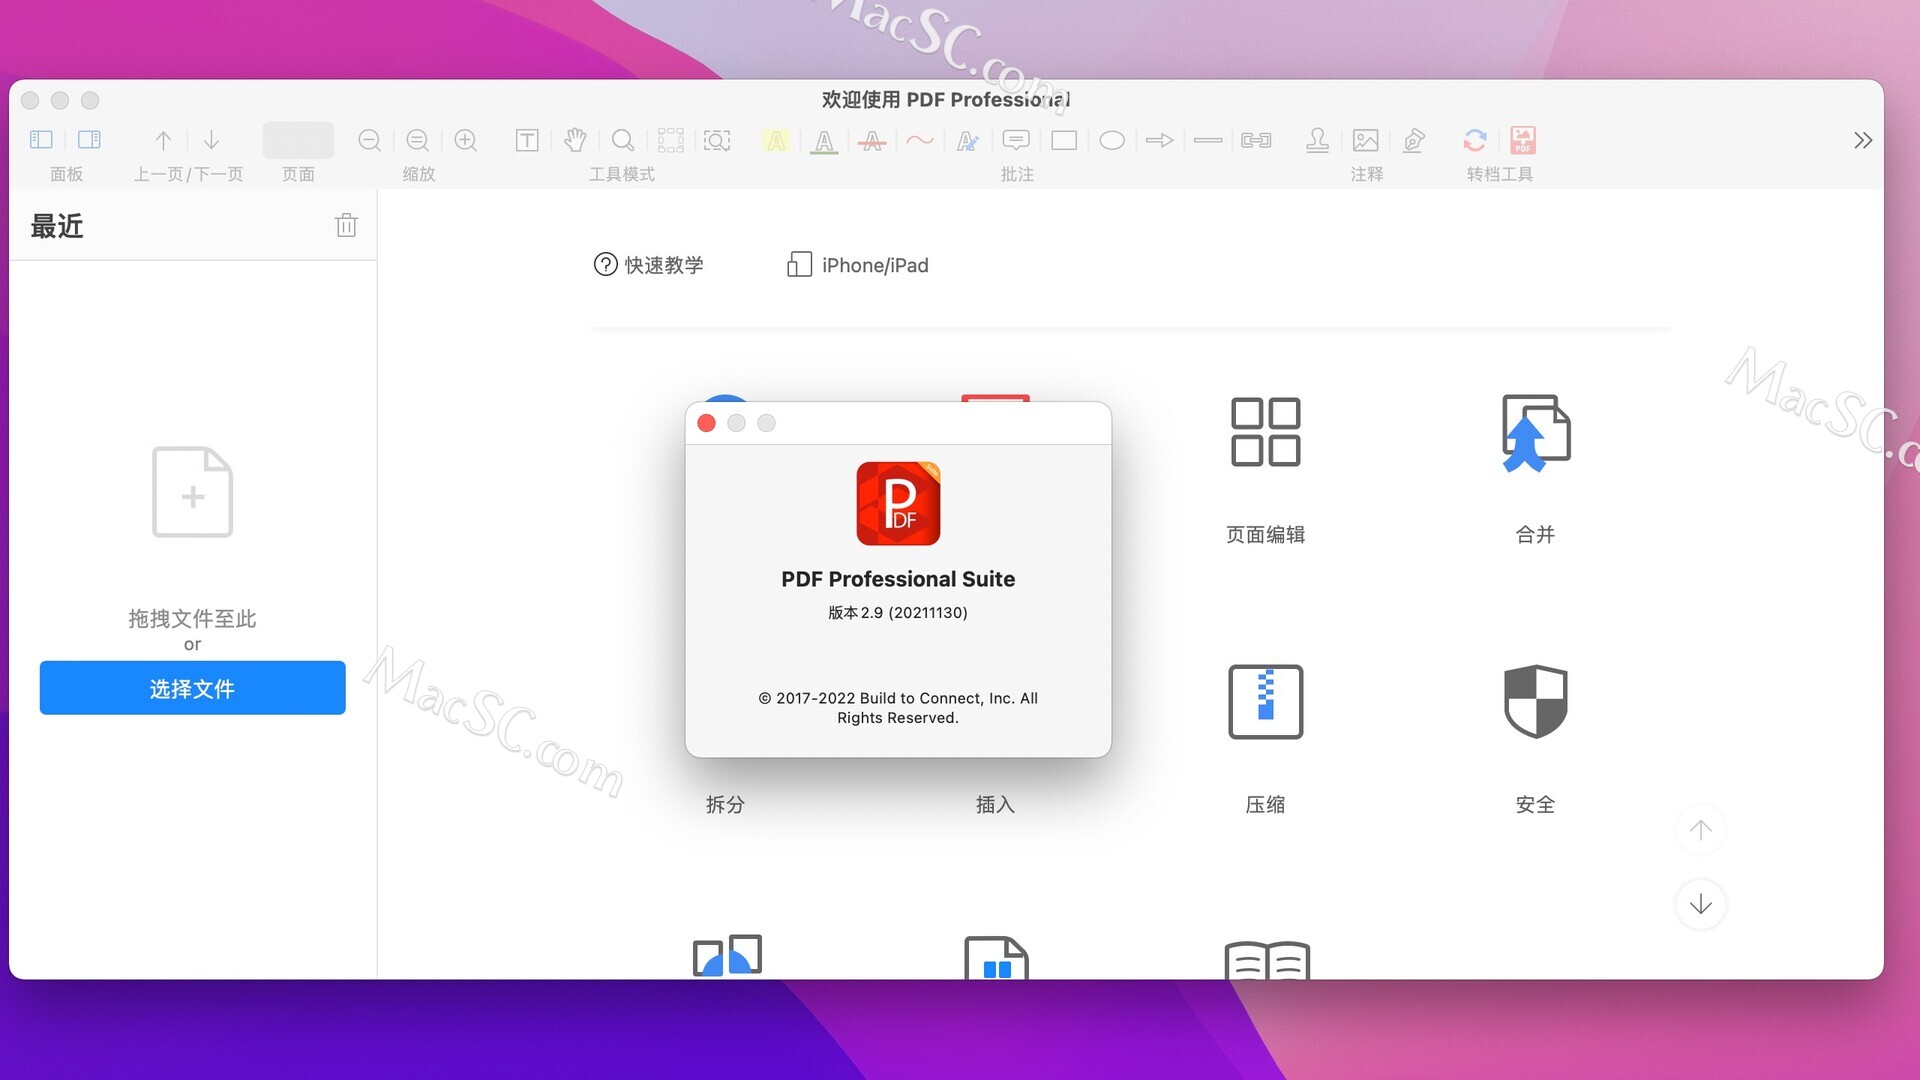Click the page number input field
1920x1080 pixels.
click(x=297, y=139)
